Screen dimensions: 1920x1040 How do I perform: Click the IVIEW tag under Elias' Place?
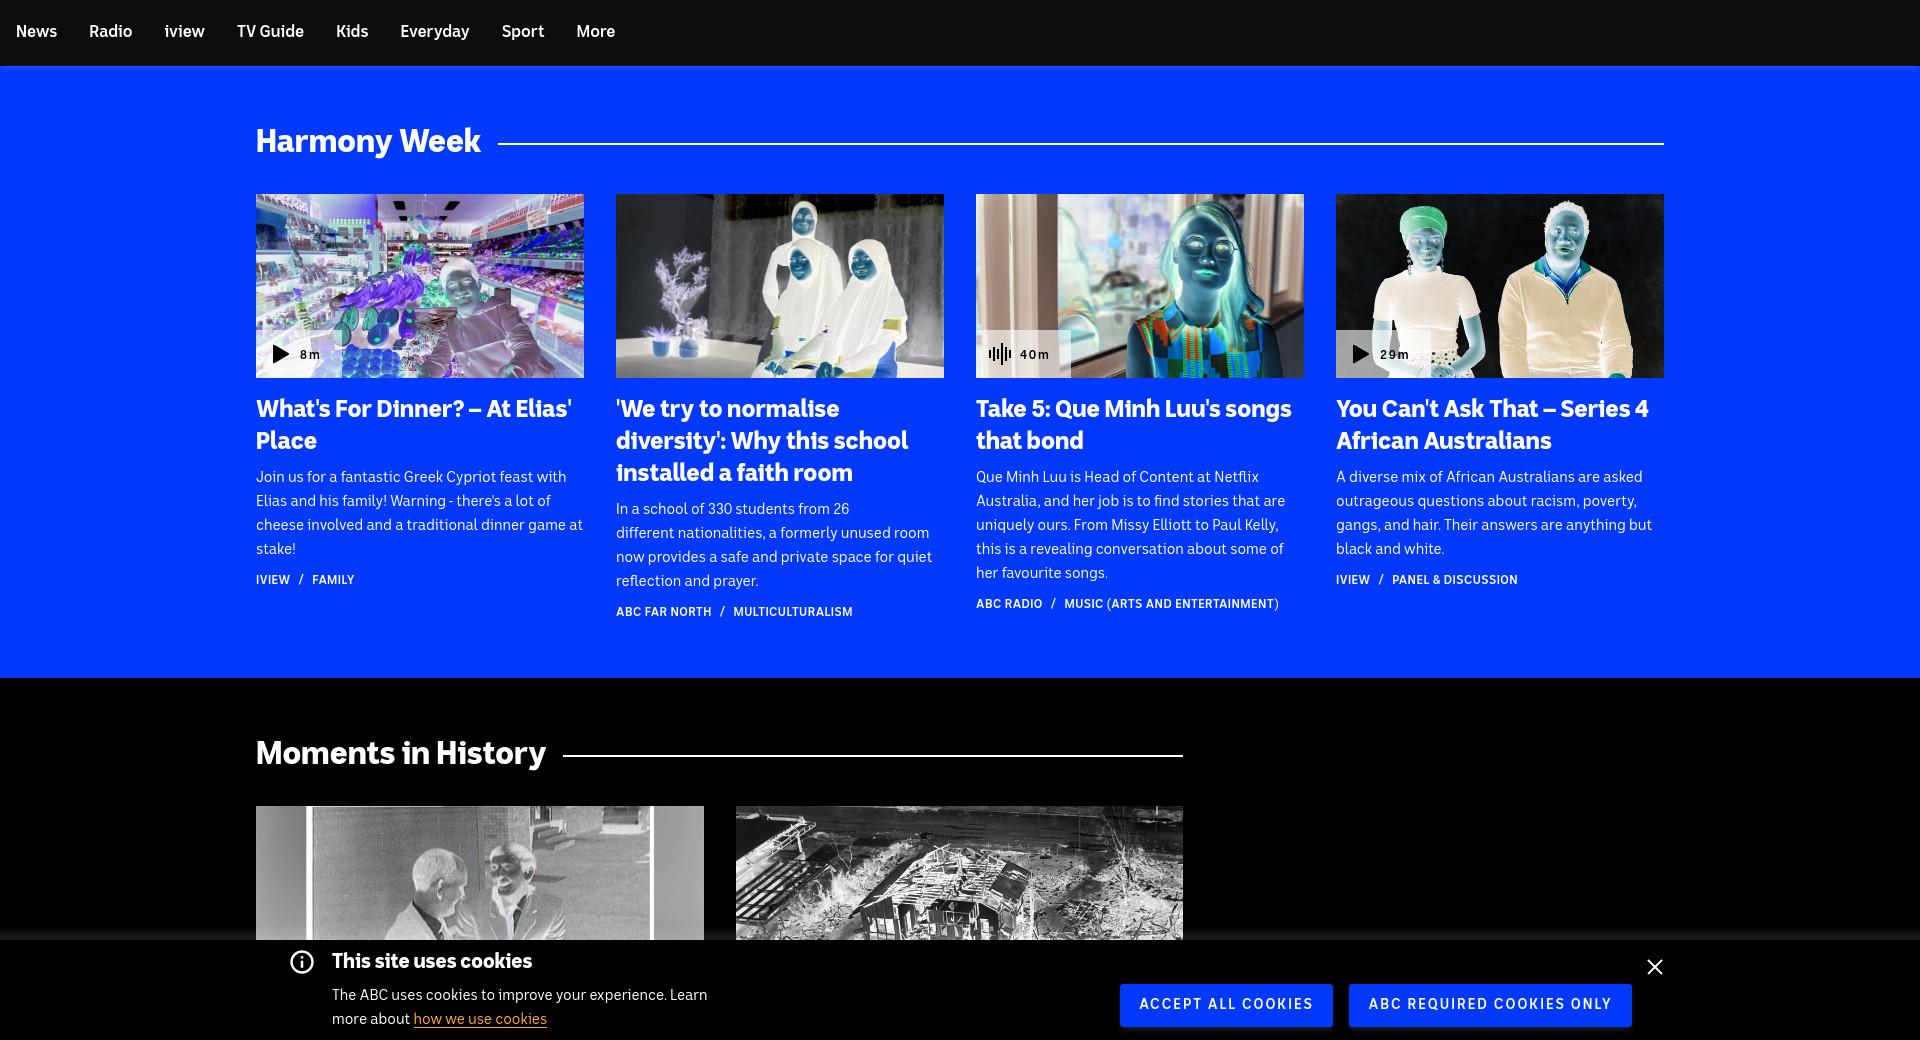pyautogui.click(x=273, y=580)
